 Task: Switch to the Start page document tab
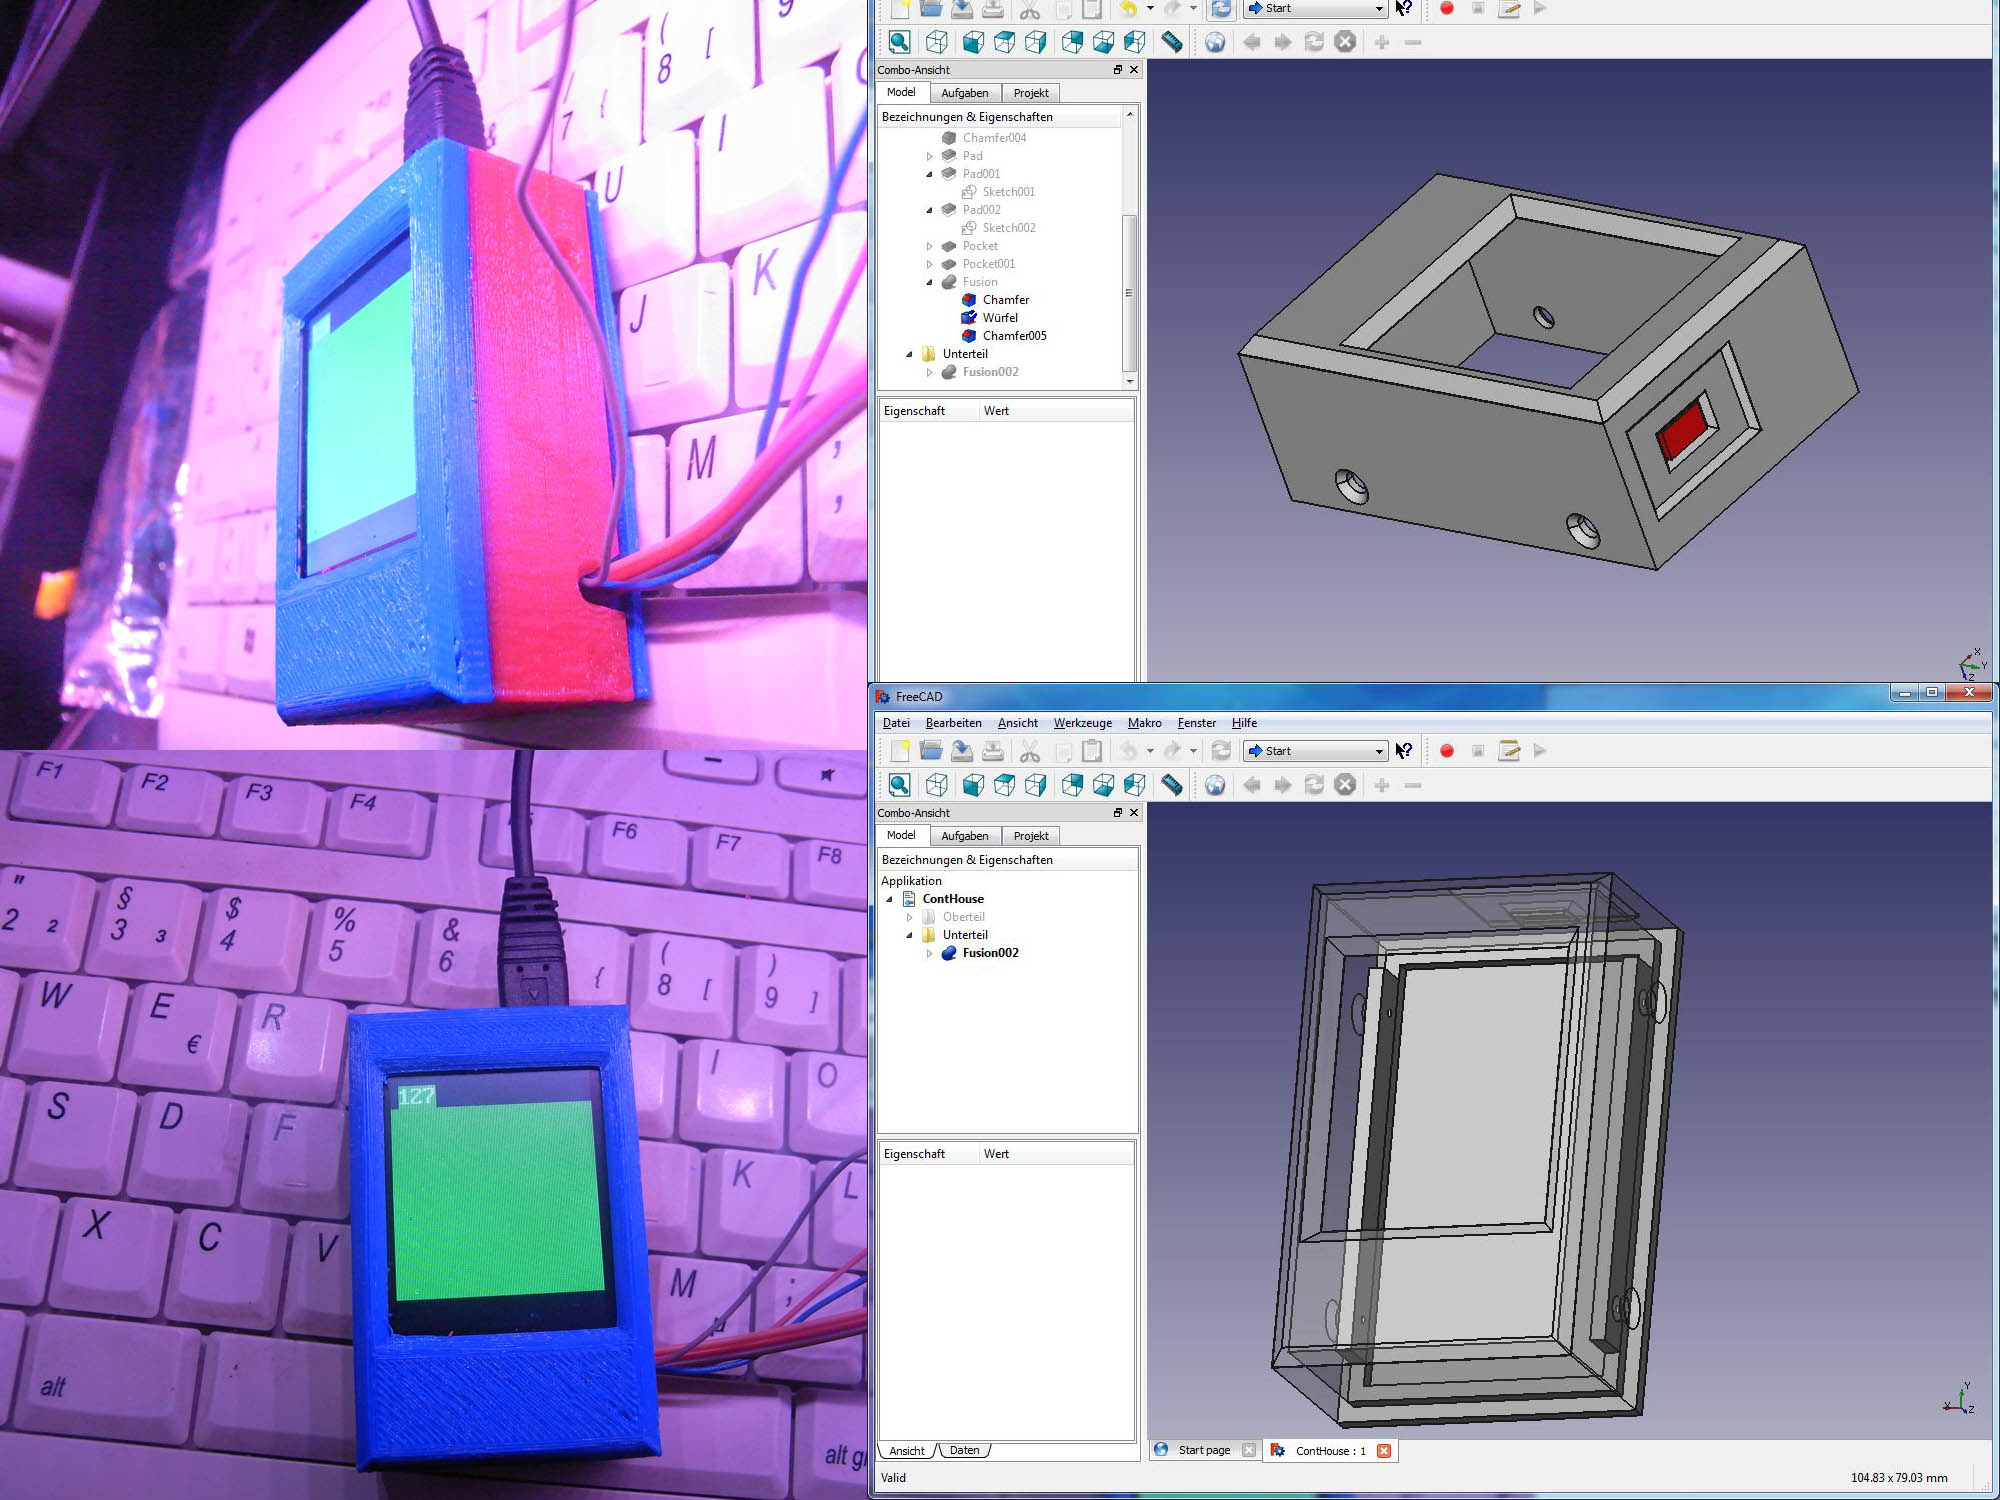[1203, 1450]
